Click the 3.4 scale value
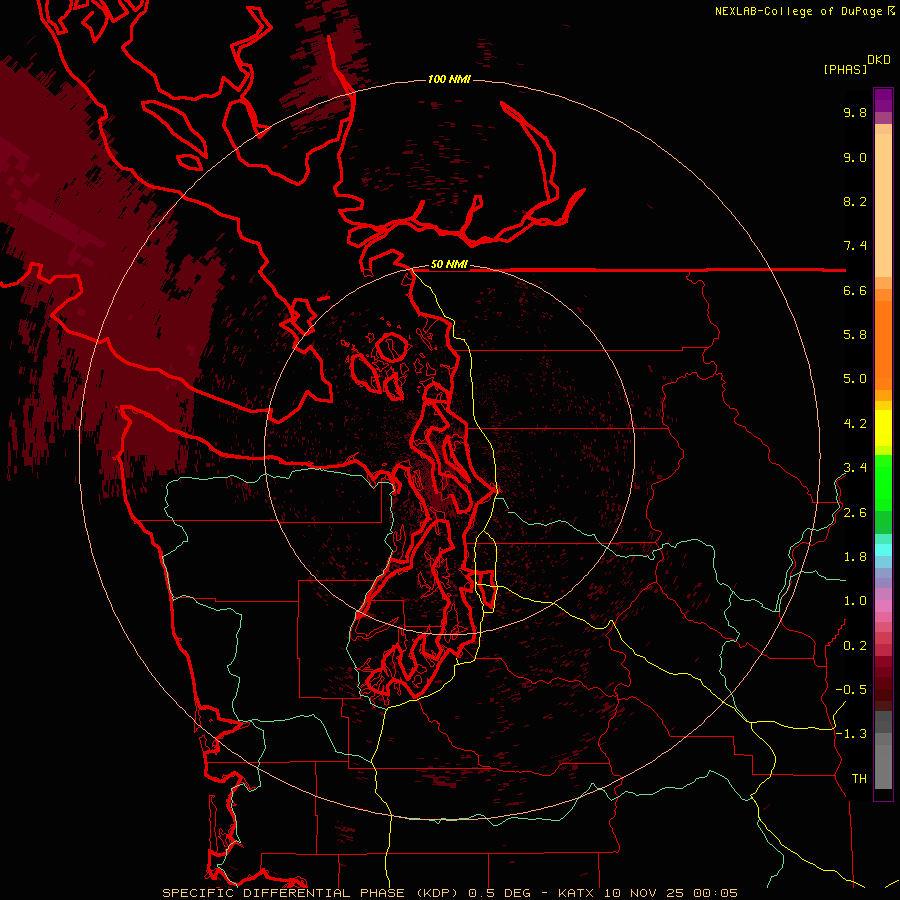900x900 pixels. pyautogui.click(x=855, y=468)
